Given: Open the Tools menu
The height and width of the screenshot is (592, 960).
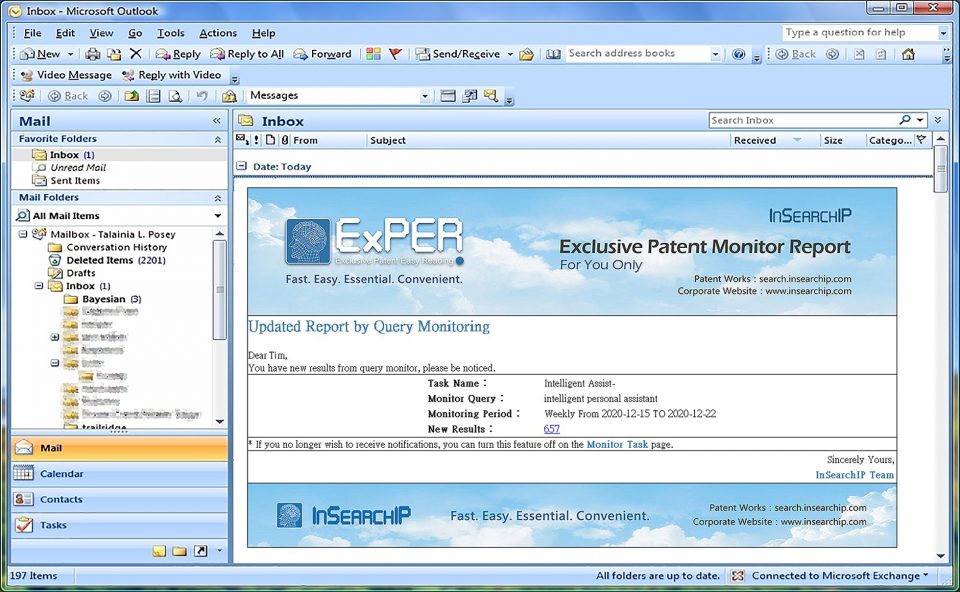Looking at the screenshot, I should (170, 33).
